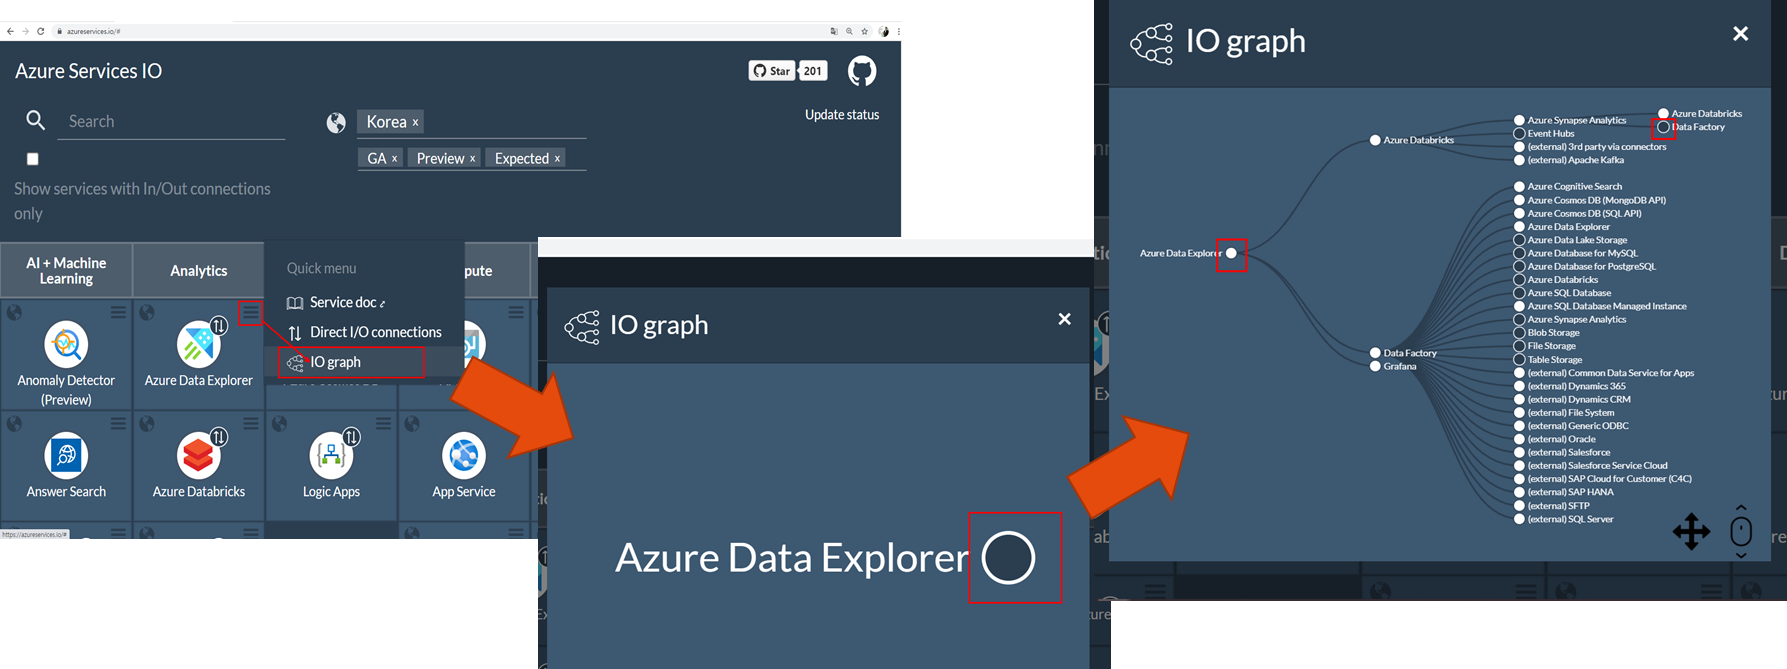Click the (external) Dynamics 365 label
The image size is (1787, 669).
coord(1576,386)
